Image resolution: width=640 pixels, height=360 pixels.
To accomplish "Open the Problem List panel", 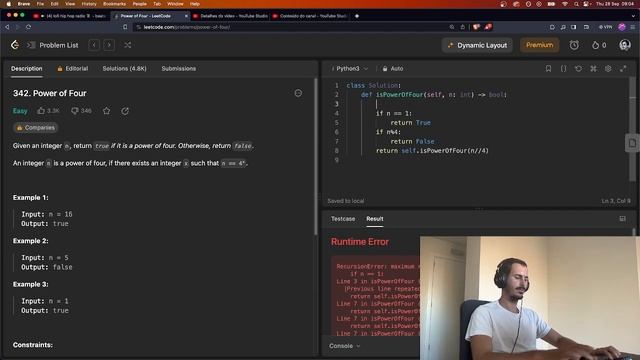I will point(53,45).
